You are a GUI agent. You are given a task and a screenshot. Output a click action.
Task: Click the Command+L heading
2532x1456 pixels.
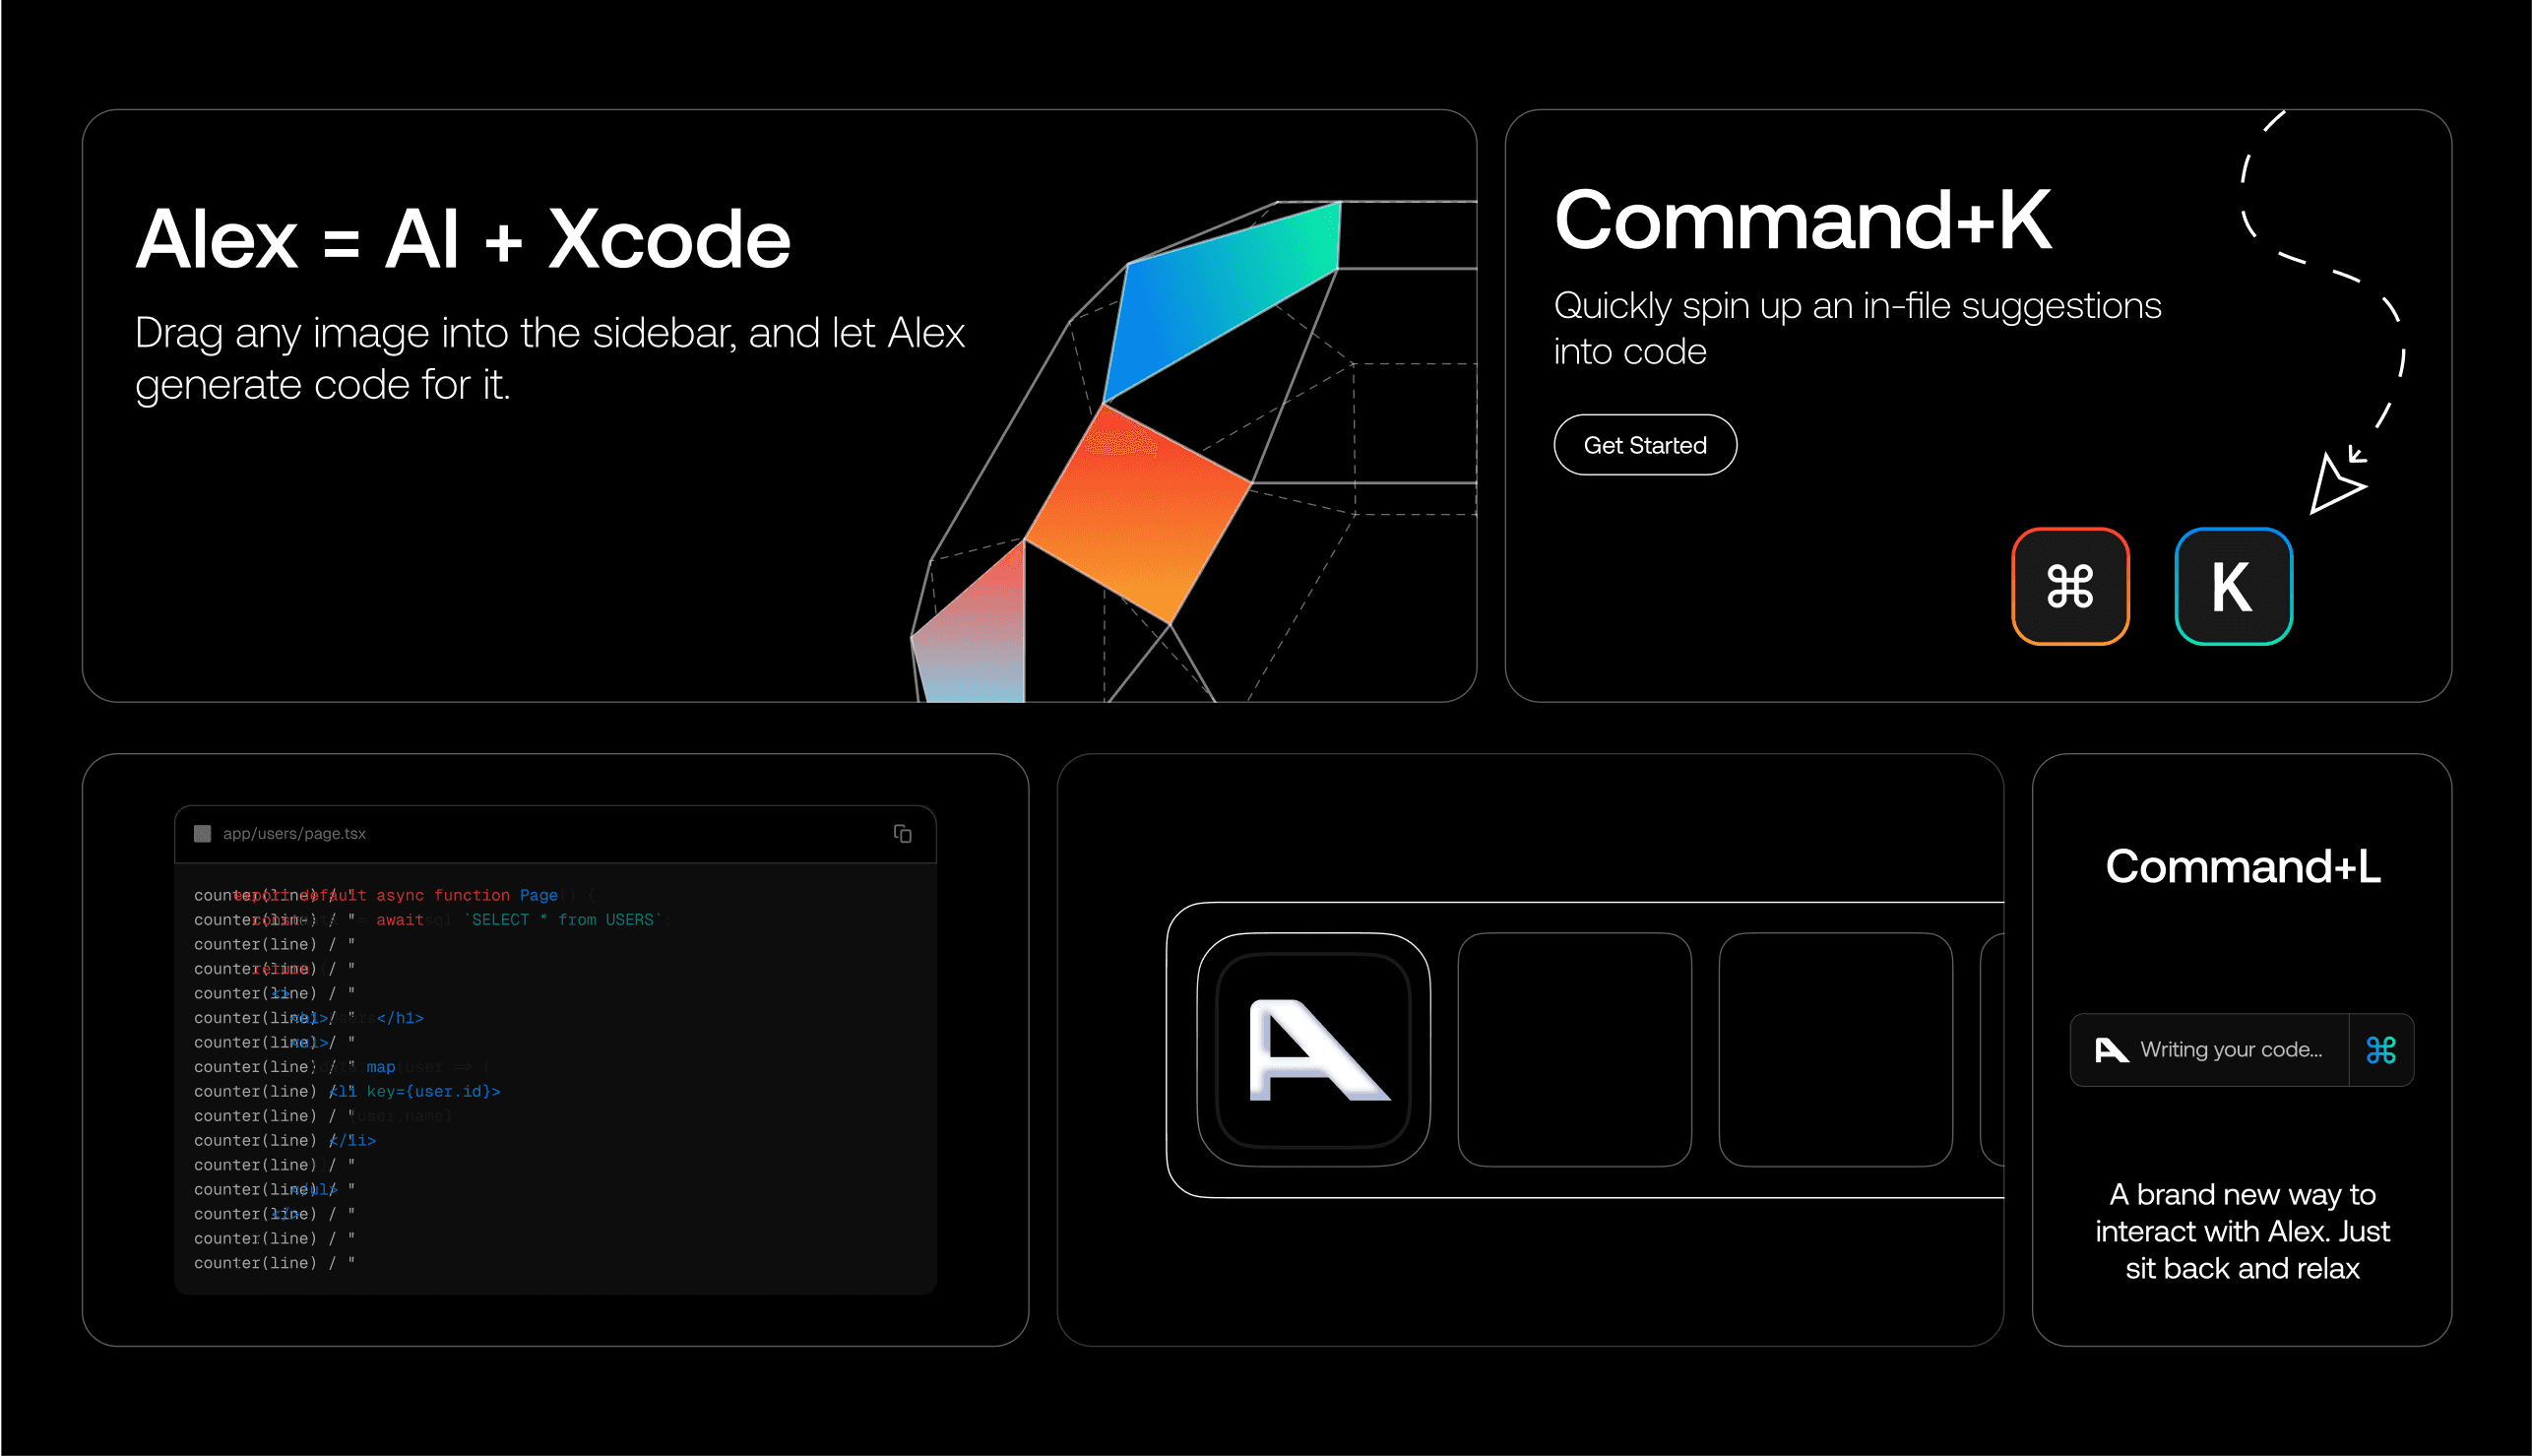pyautogui.click(x=2242, y=866)
